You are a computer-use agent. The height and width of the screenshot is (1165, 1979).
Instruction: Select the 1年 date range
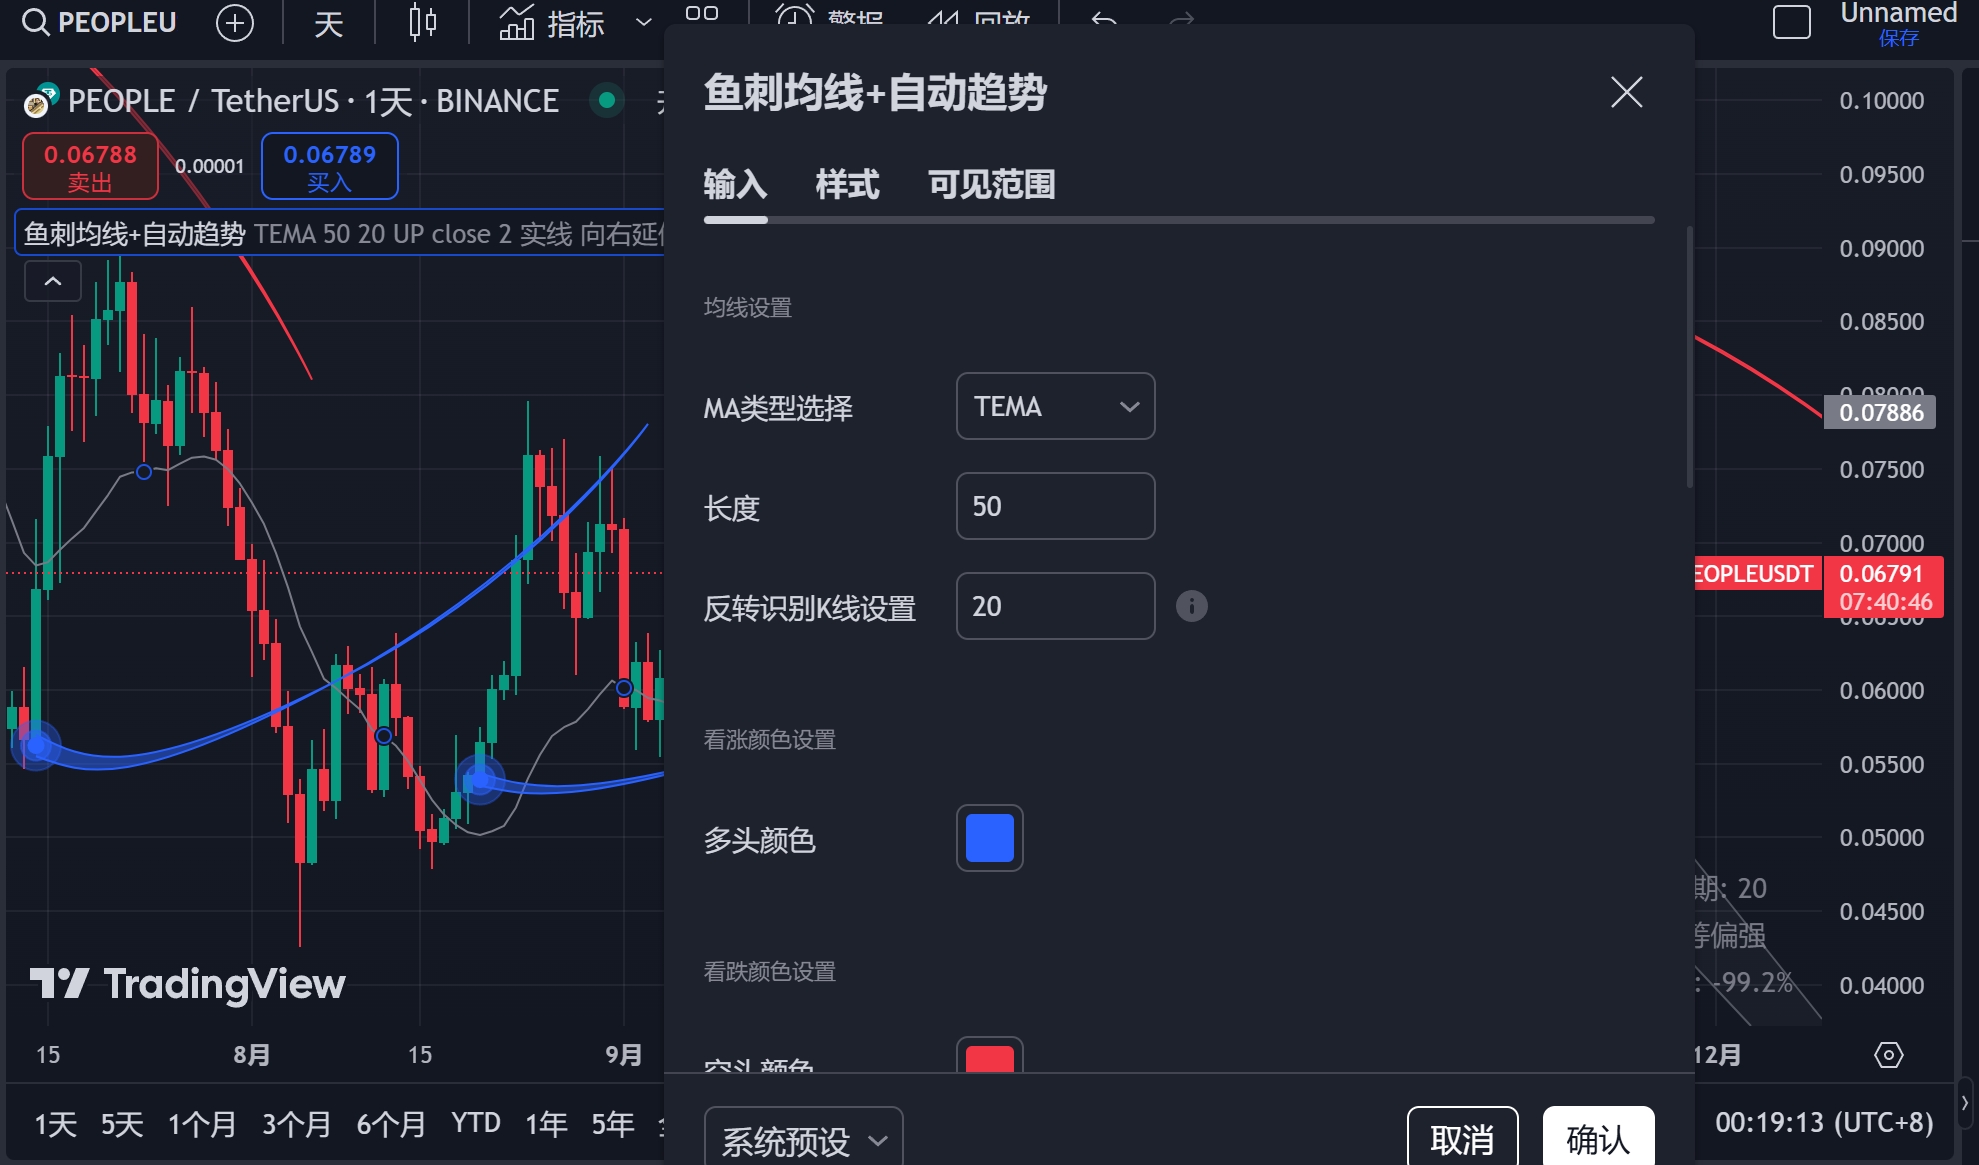tap(546, 1124)
